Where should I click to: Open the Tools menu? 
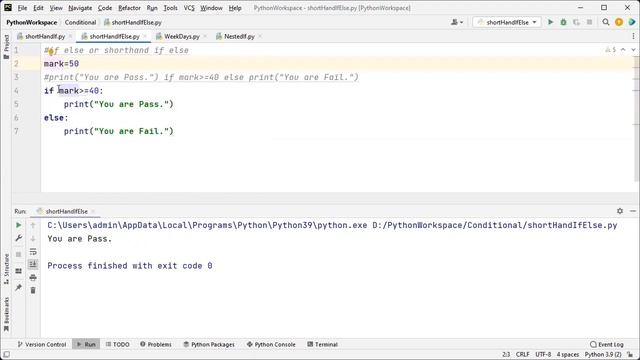171,8
